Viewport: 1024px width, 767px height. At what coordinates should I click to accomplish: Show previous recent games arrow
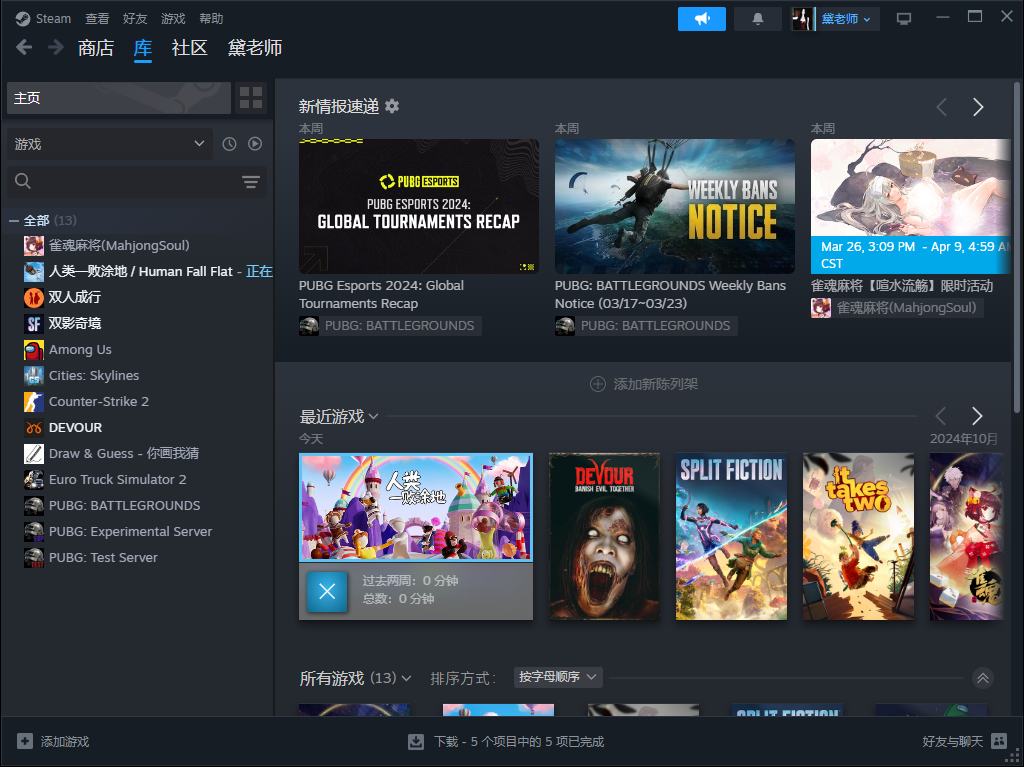(x=940, y=416)
